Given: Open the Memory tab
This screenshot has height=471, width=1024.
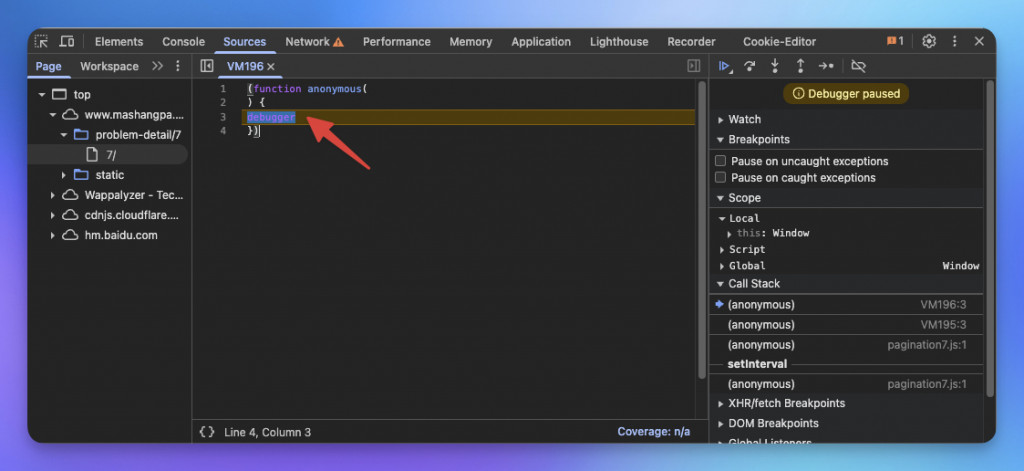Looking at the screenshot, I should [471, 42].
